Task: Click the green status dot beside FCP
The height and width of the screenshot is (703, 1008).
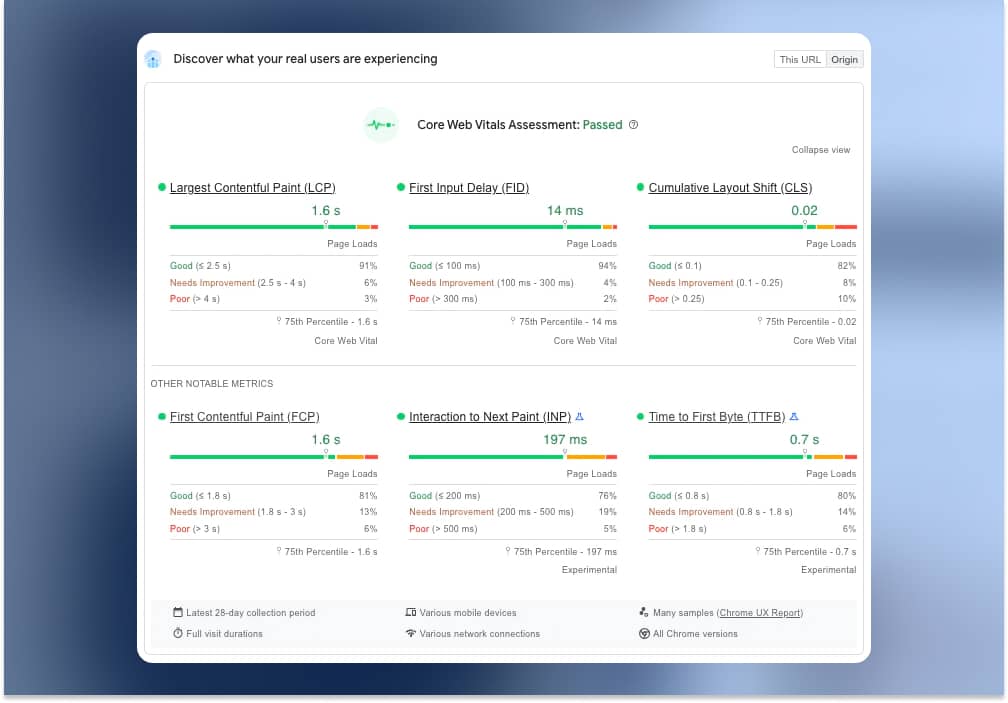Action: (x=162, y=416)
